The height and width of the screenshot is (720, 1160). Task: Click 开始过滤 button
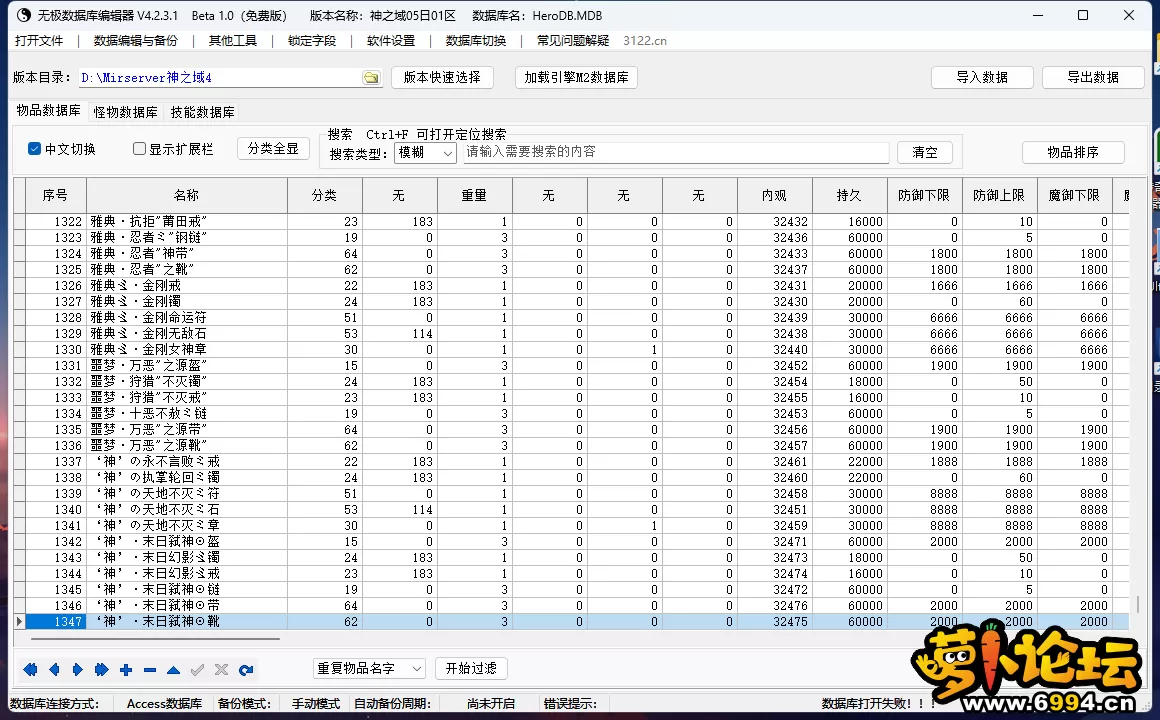pos(471,668)
